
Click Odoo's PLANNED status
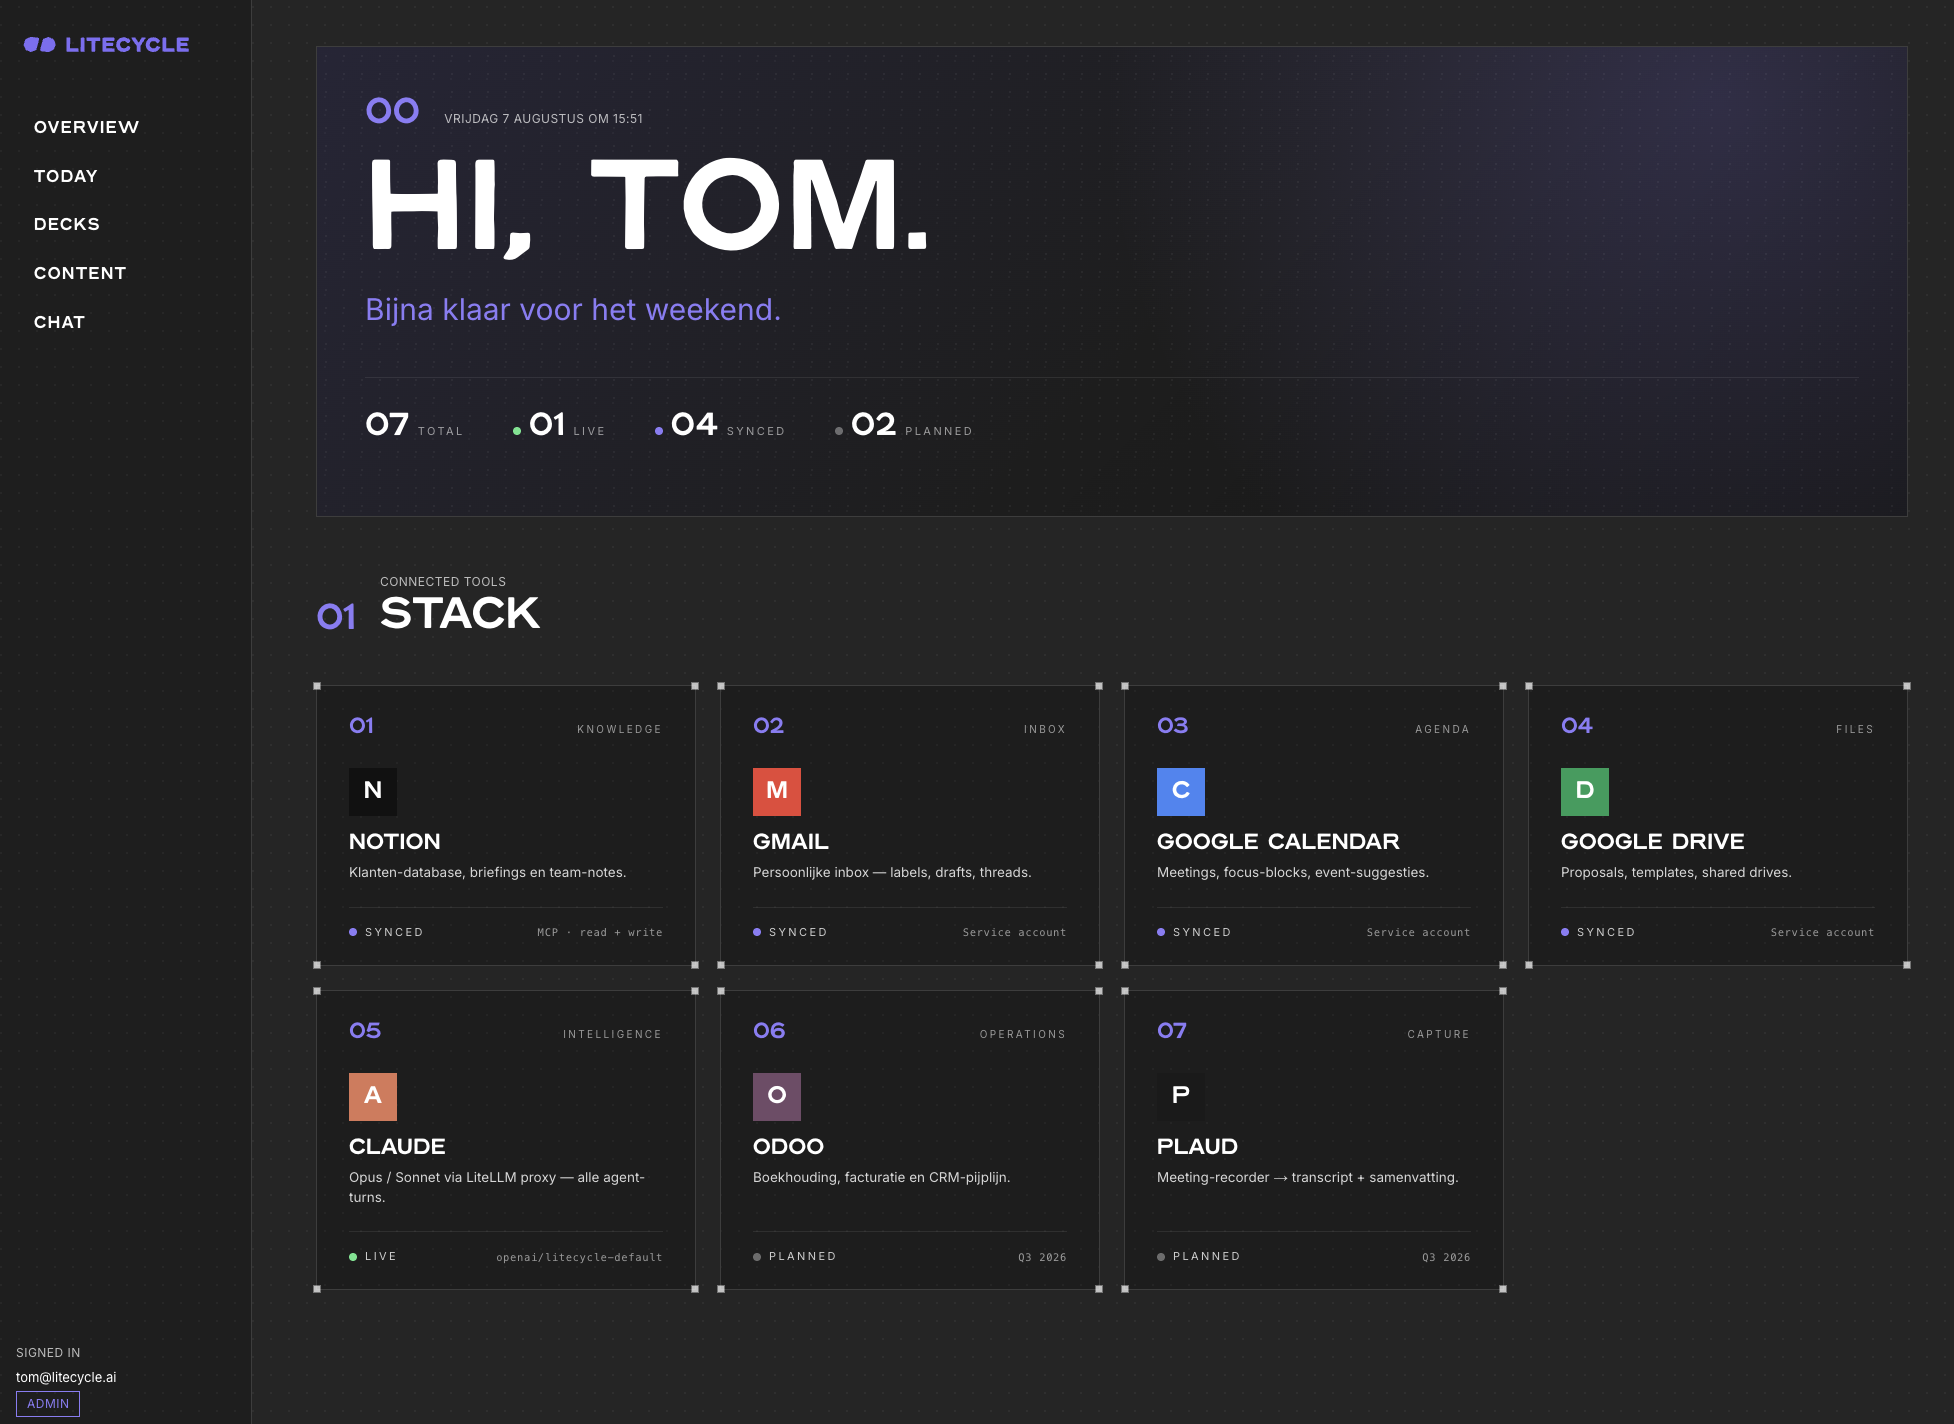pyautogui.click(x=795, y=1256)
